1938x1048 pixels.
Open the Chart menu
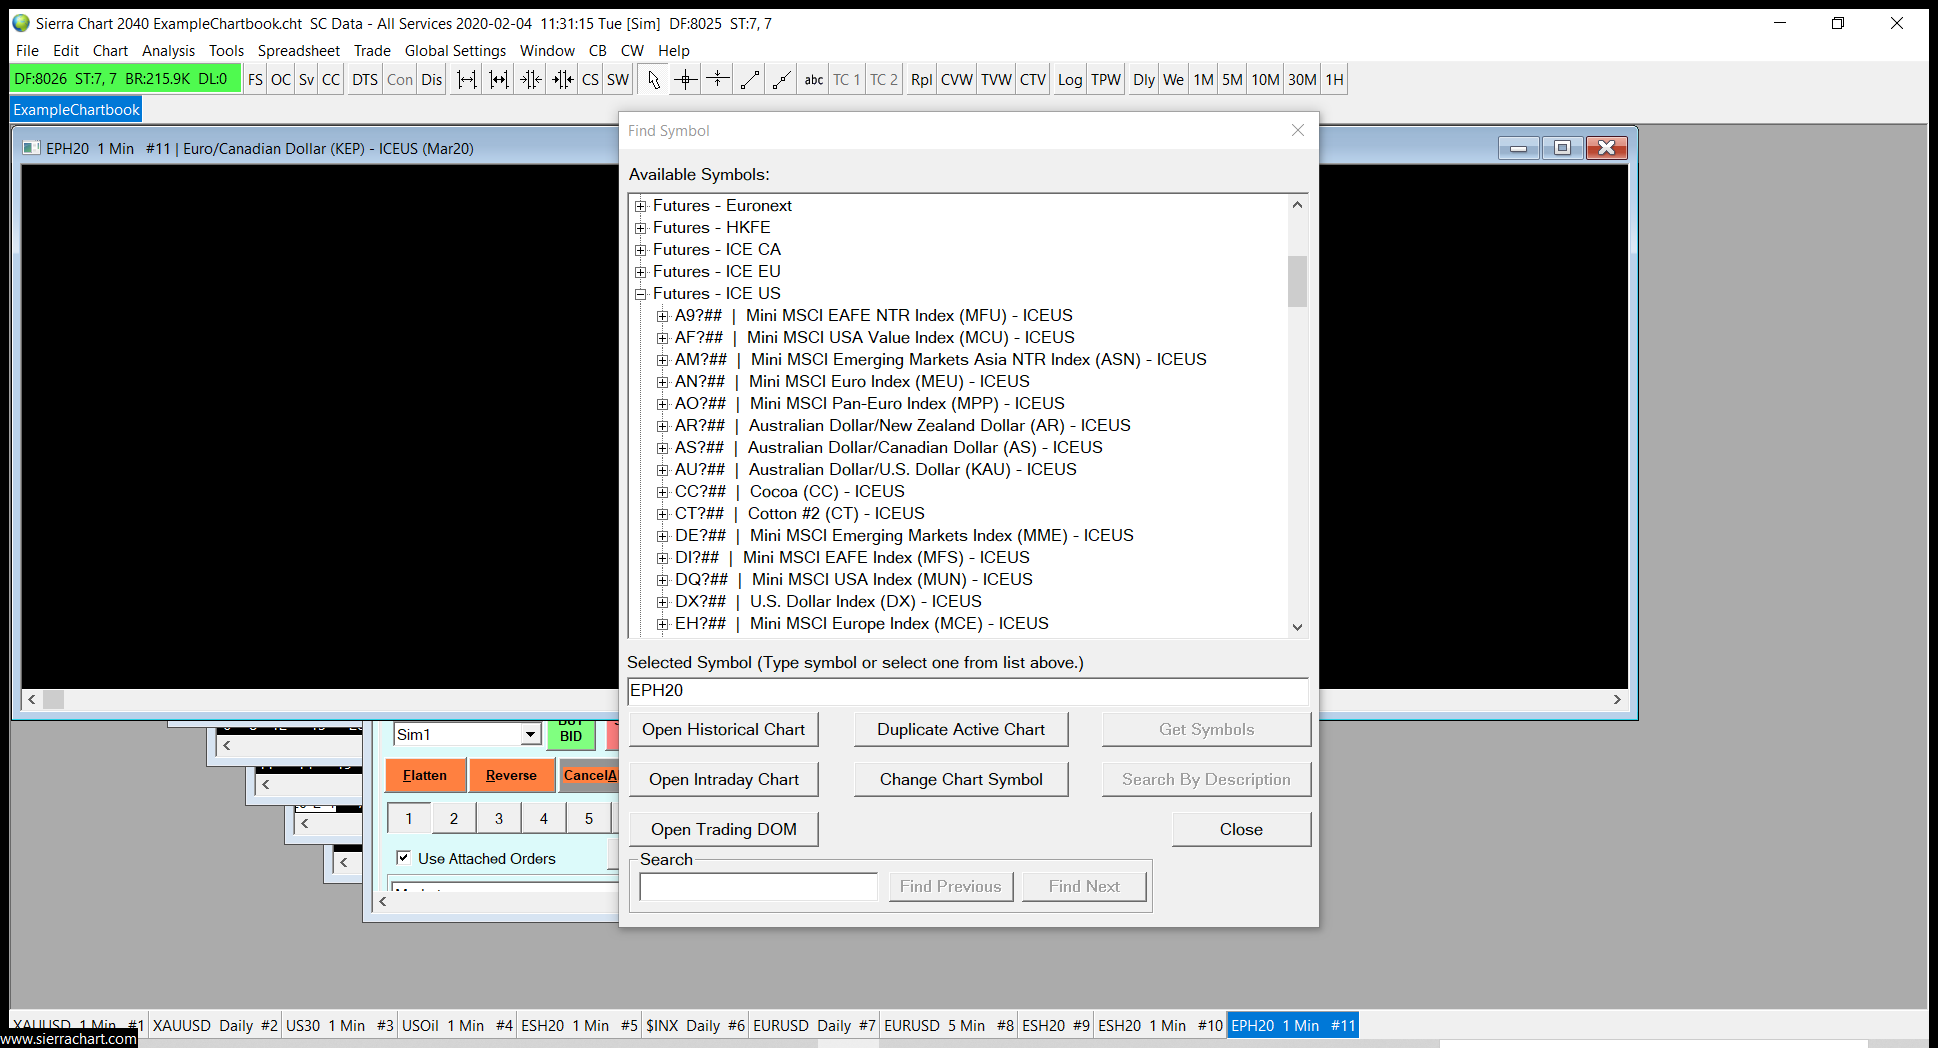pyautogui.click(x=110, y=51)
